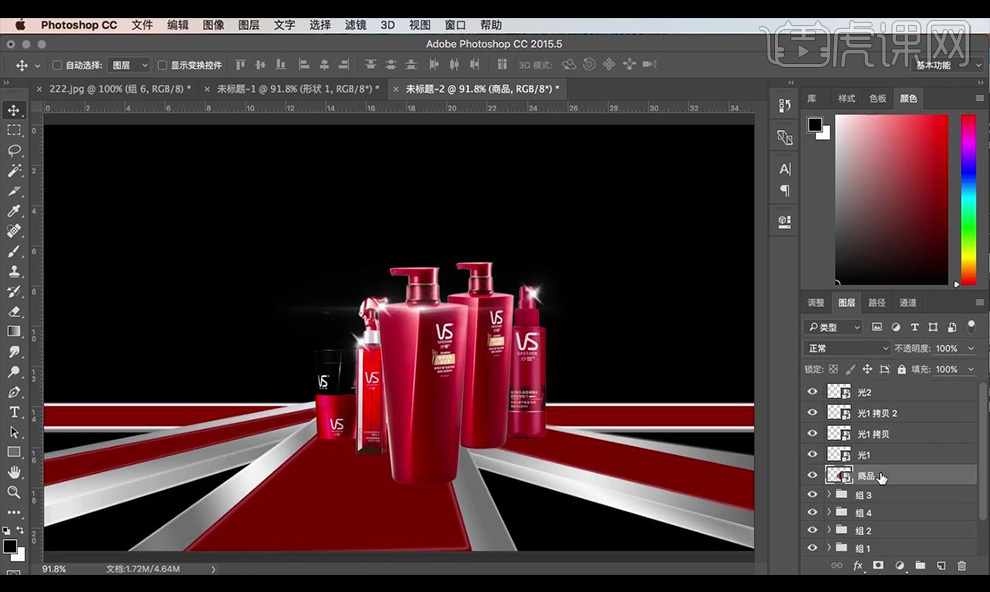The image size is (990, 592).
Task: Click the vertical hue spectrum slider
Action: pyautogui.click(x=968, y=200)
